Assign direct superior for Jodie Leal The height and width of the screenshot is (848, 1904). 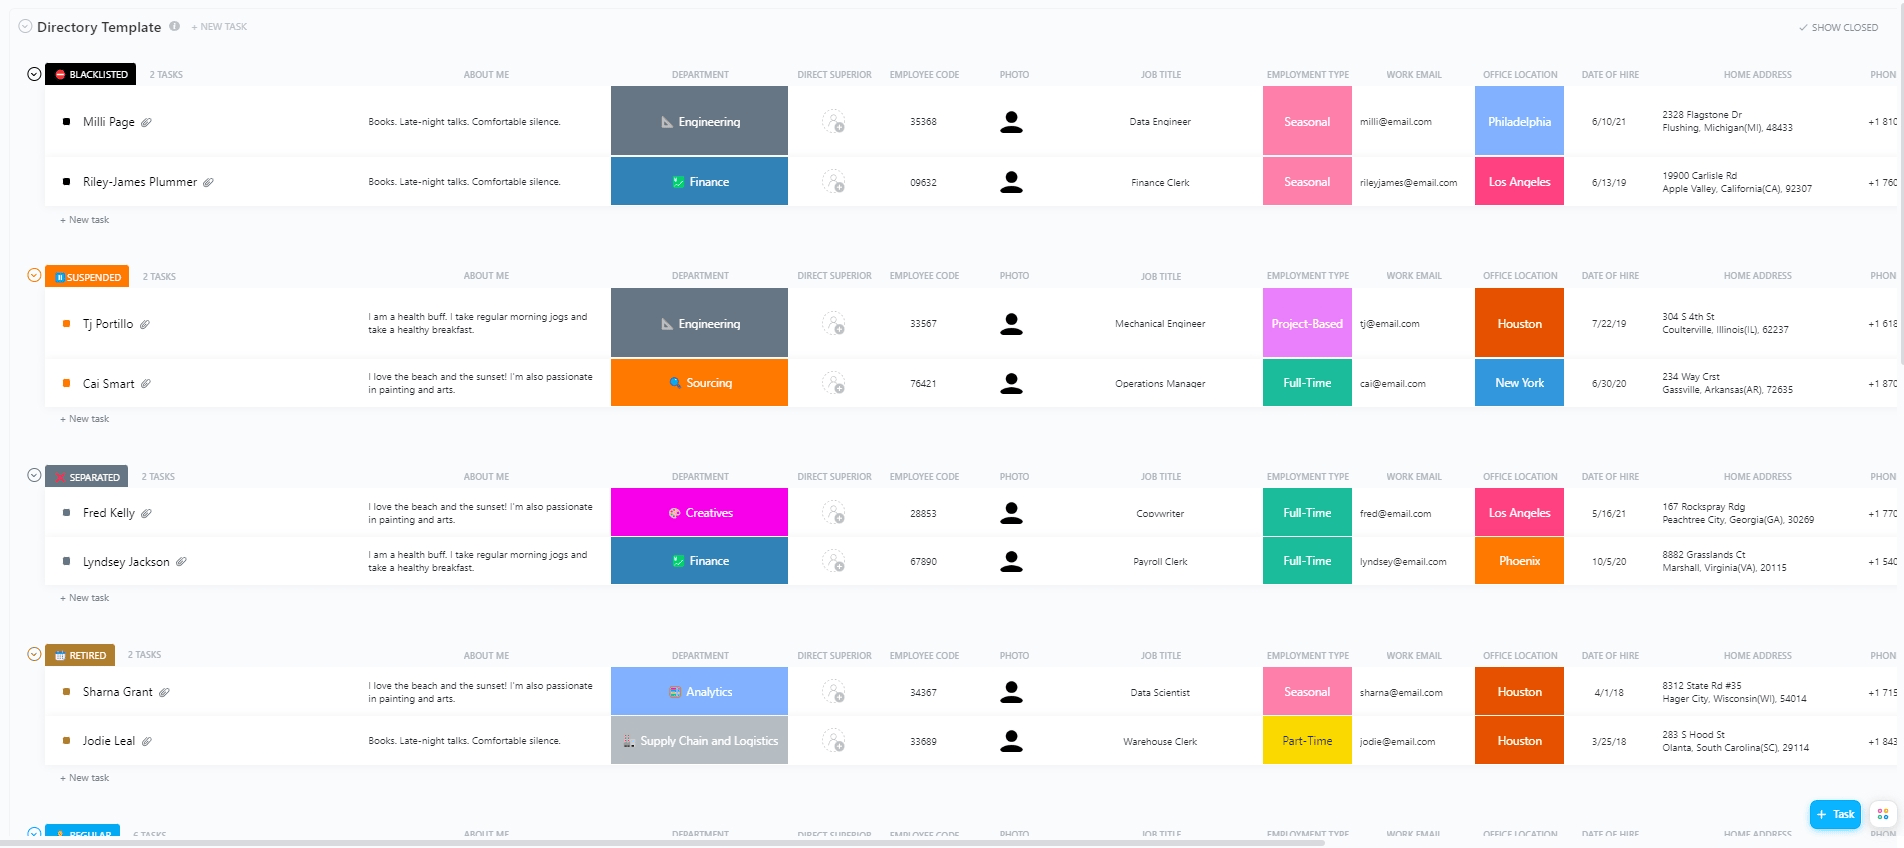(x=833, y=741)
